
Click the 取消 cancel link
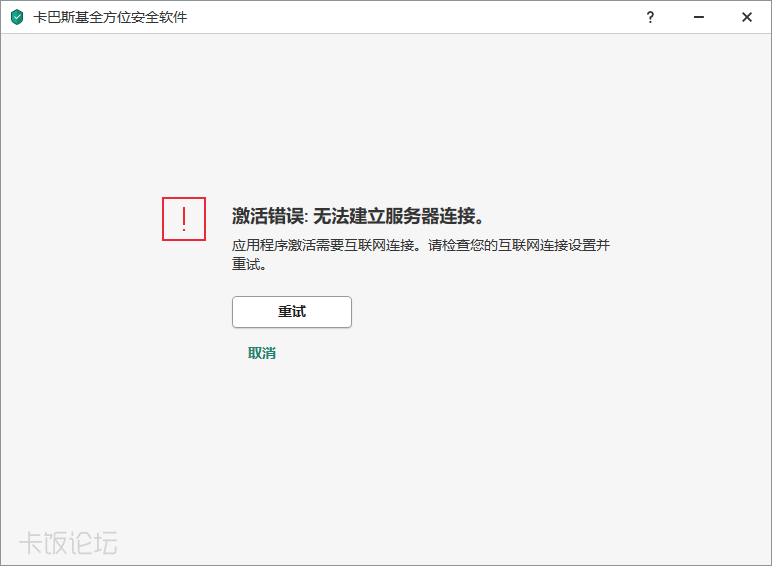click(x=262, y=353)
